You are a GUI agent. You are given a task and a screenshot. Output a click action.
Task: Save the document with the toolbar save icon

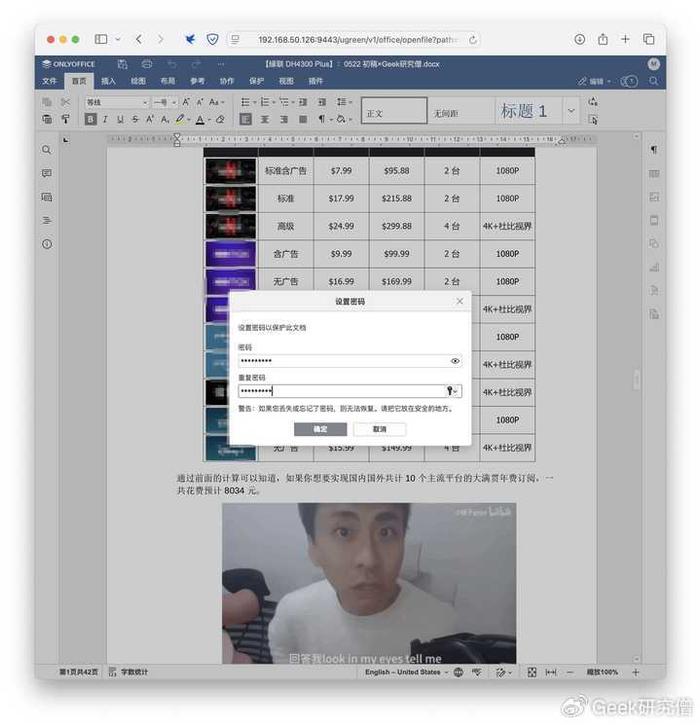(122, 64)
